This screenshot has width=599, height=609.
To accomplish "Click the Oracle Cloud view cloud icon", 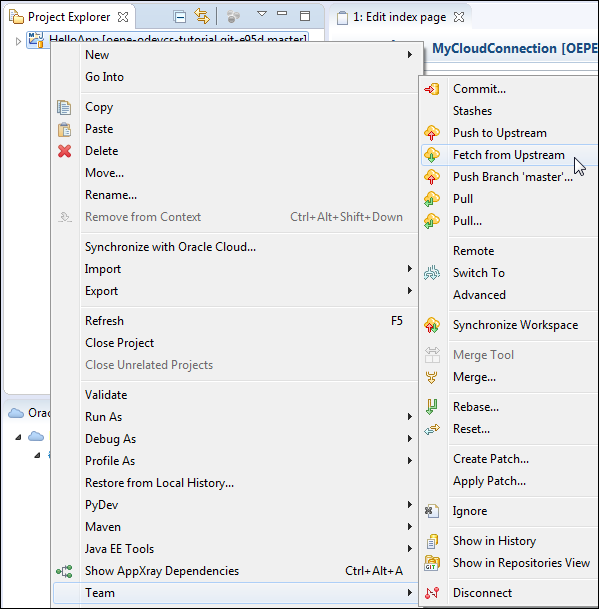I will coord(16,413).
